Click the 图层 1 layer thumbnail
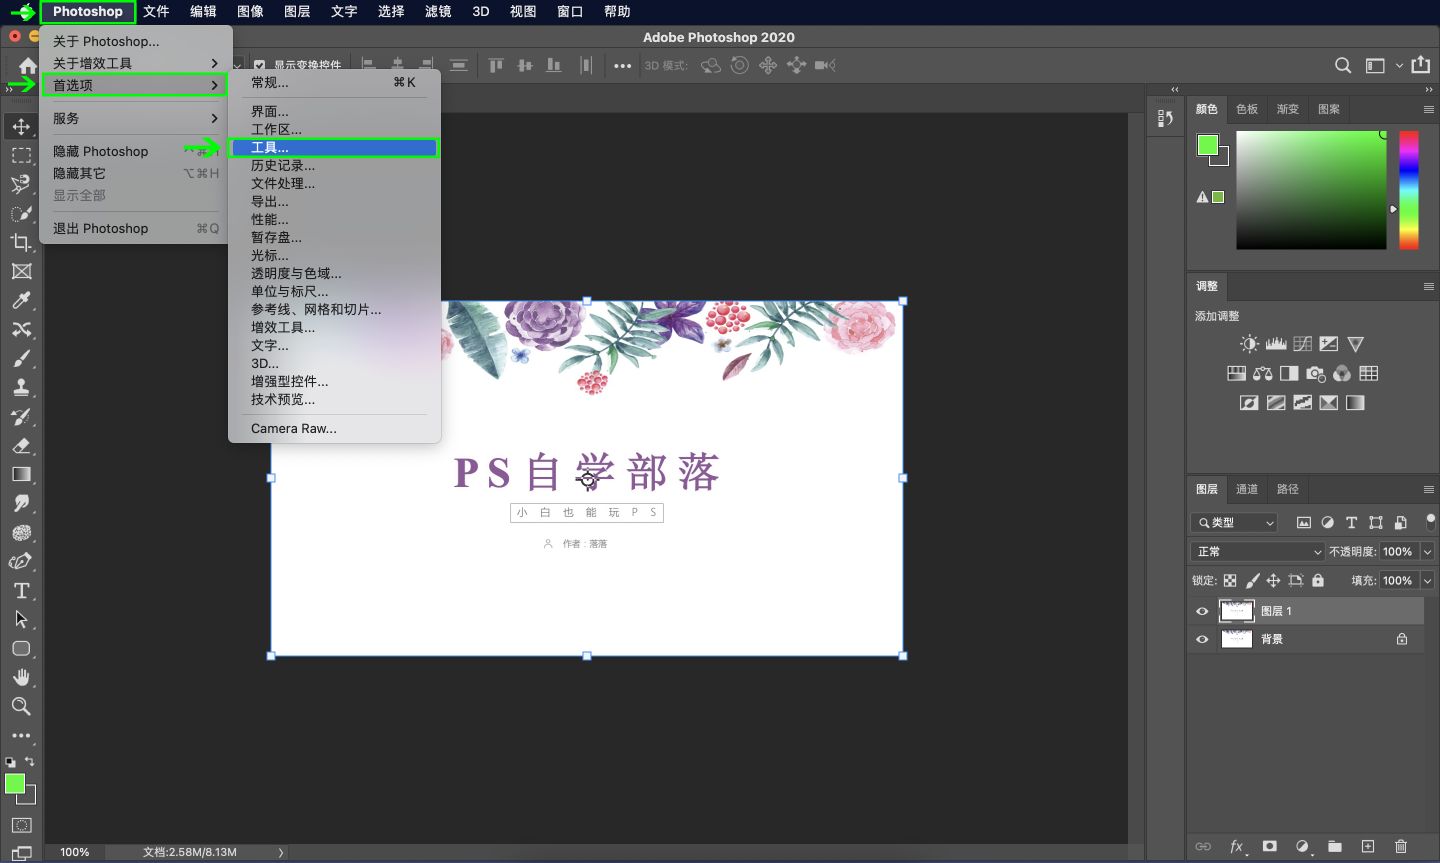Screen dimensions: 1440x863 click(1237, 610)
